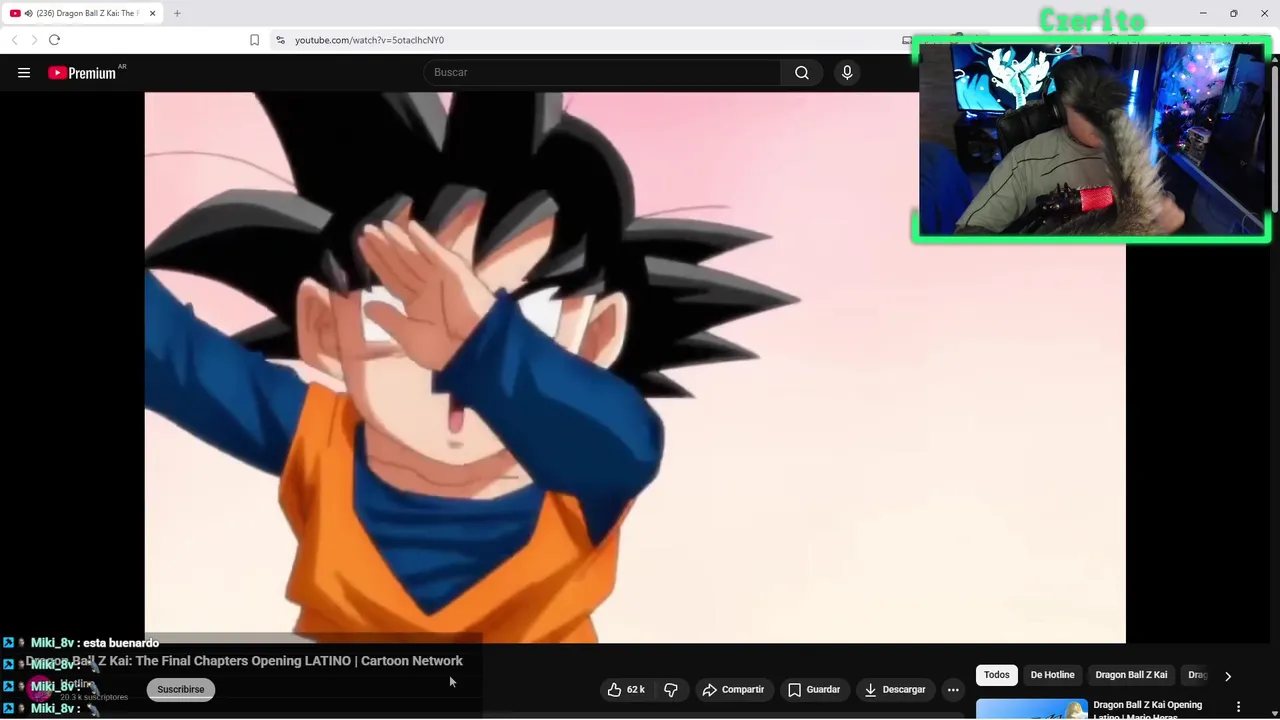Select the Dragon Ball Z Kai filter chip
Image resolution: width=1280 pixels, height=720 pixels.
point(1131,675)
